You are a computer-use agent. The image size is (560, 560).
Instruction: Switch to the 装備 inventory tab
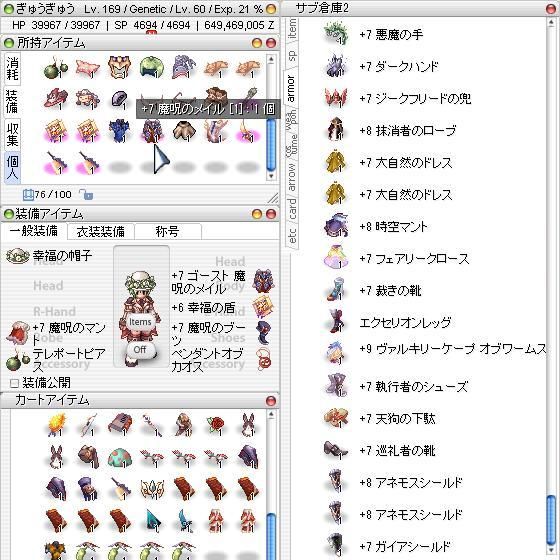tap(12, 101)
